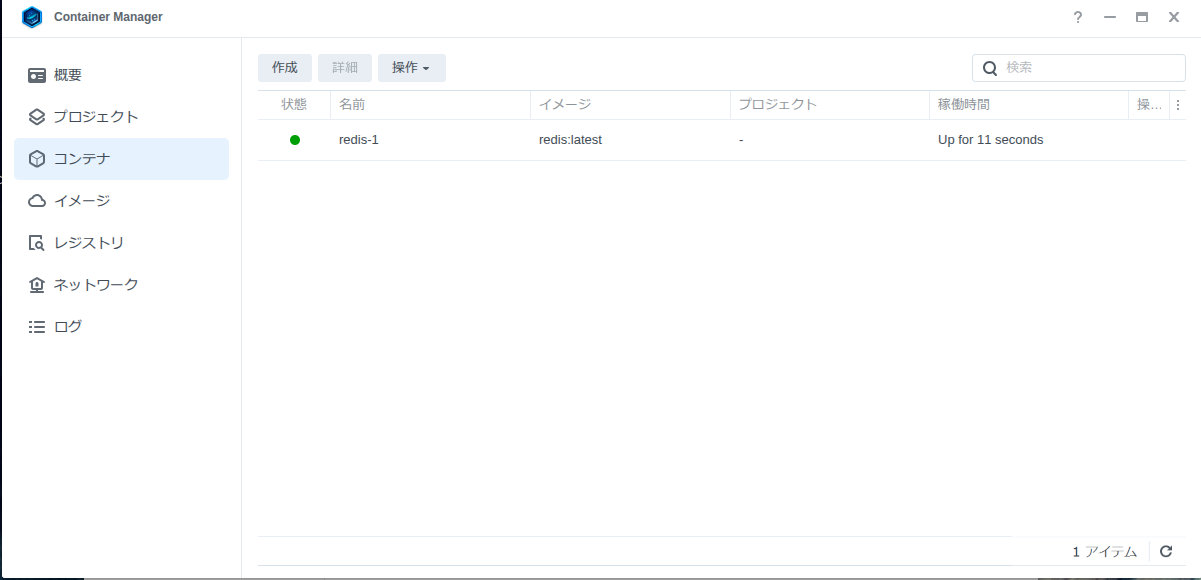Go to プロジェクト menu item
Screen dimensions: 1201x580
point(121,117)
